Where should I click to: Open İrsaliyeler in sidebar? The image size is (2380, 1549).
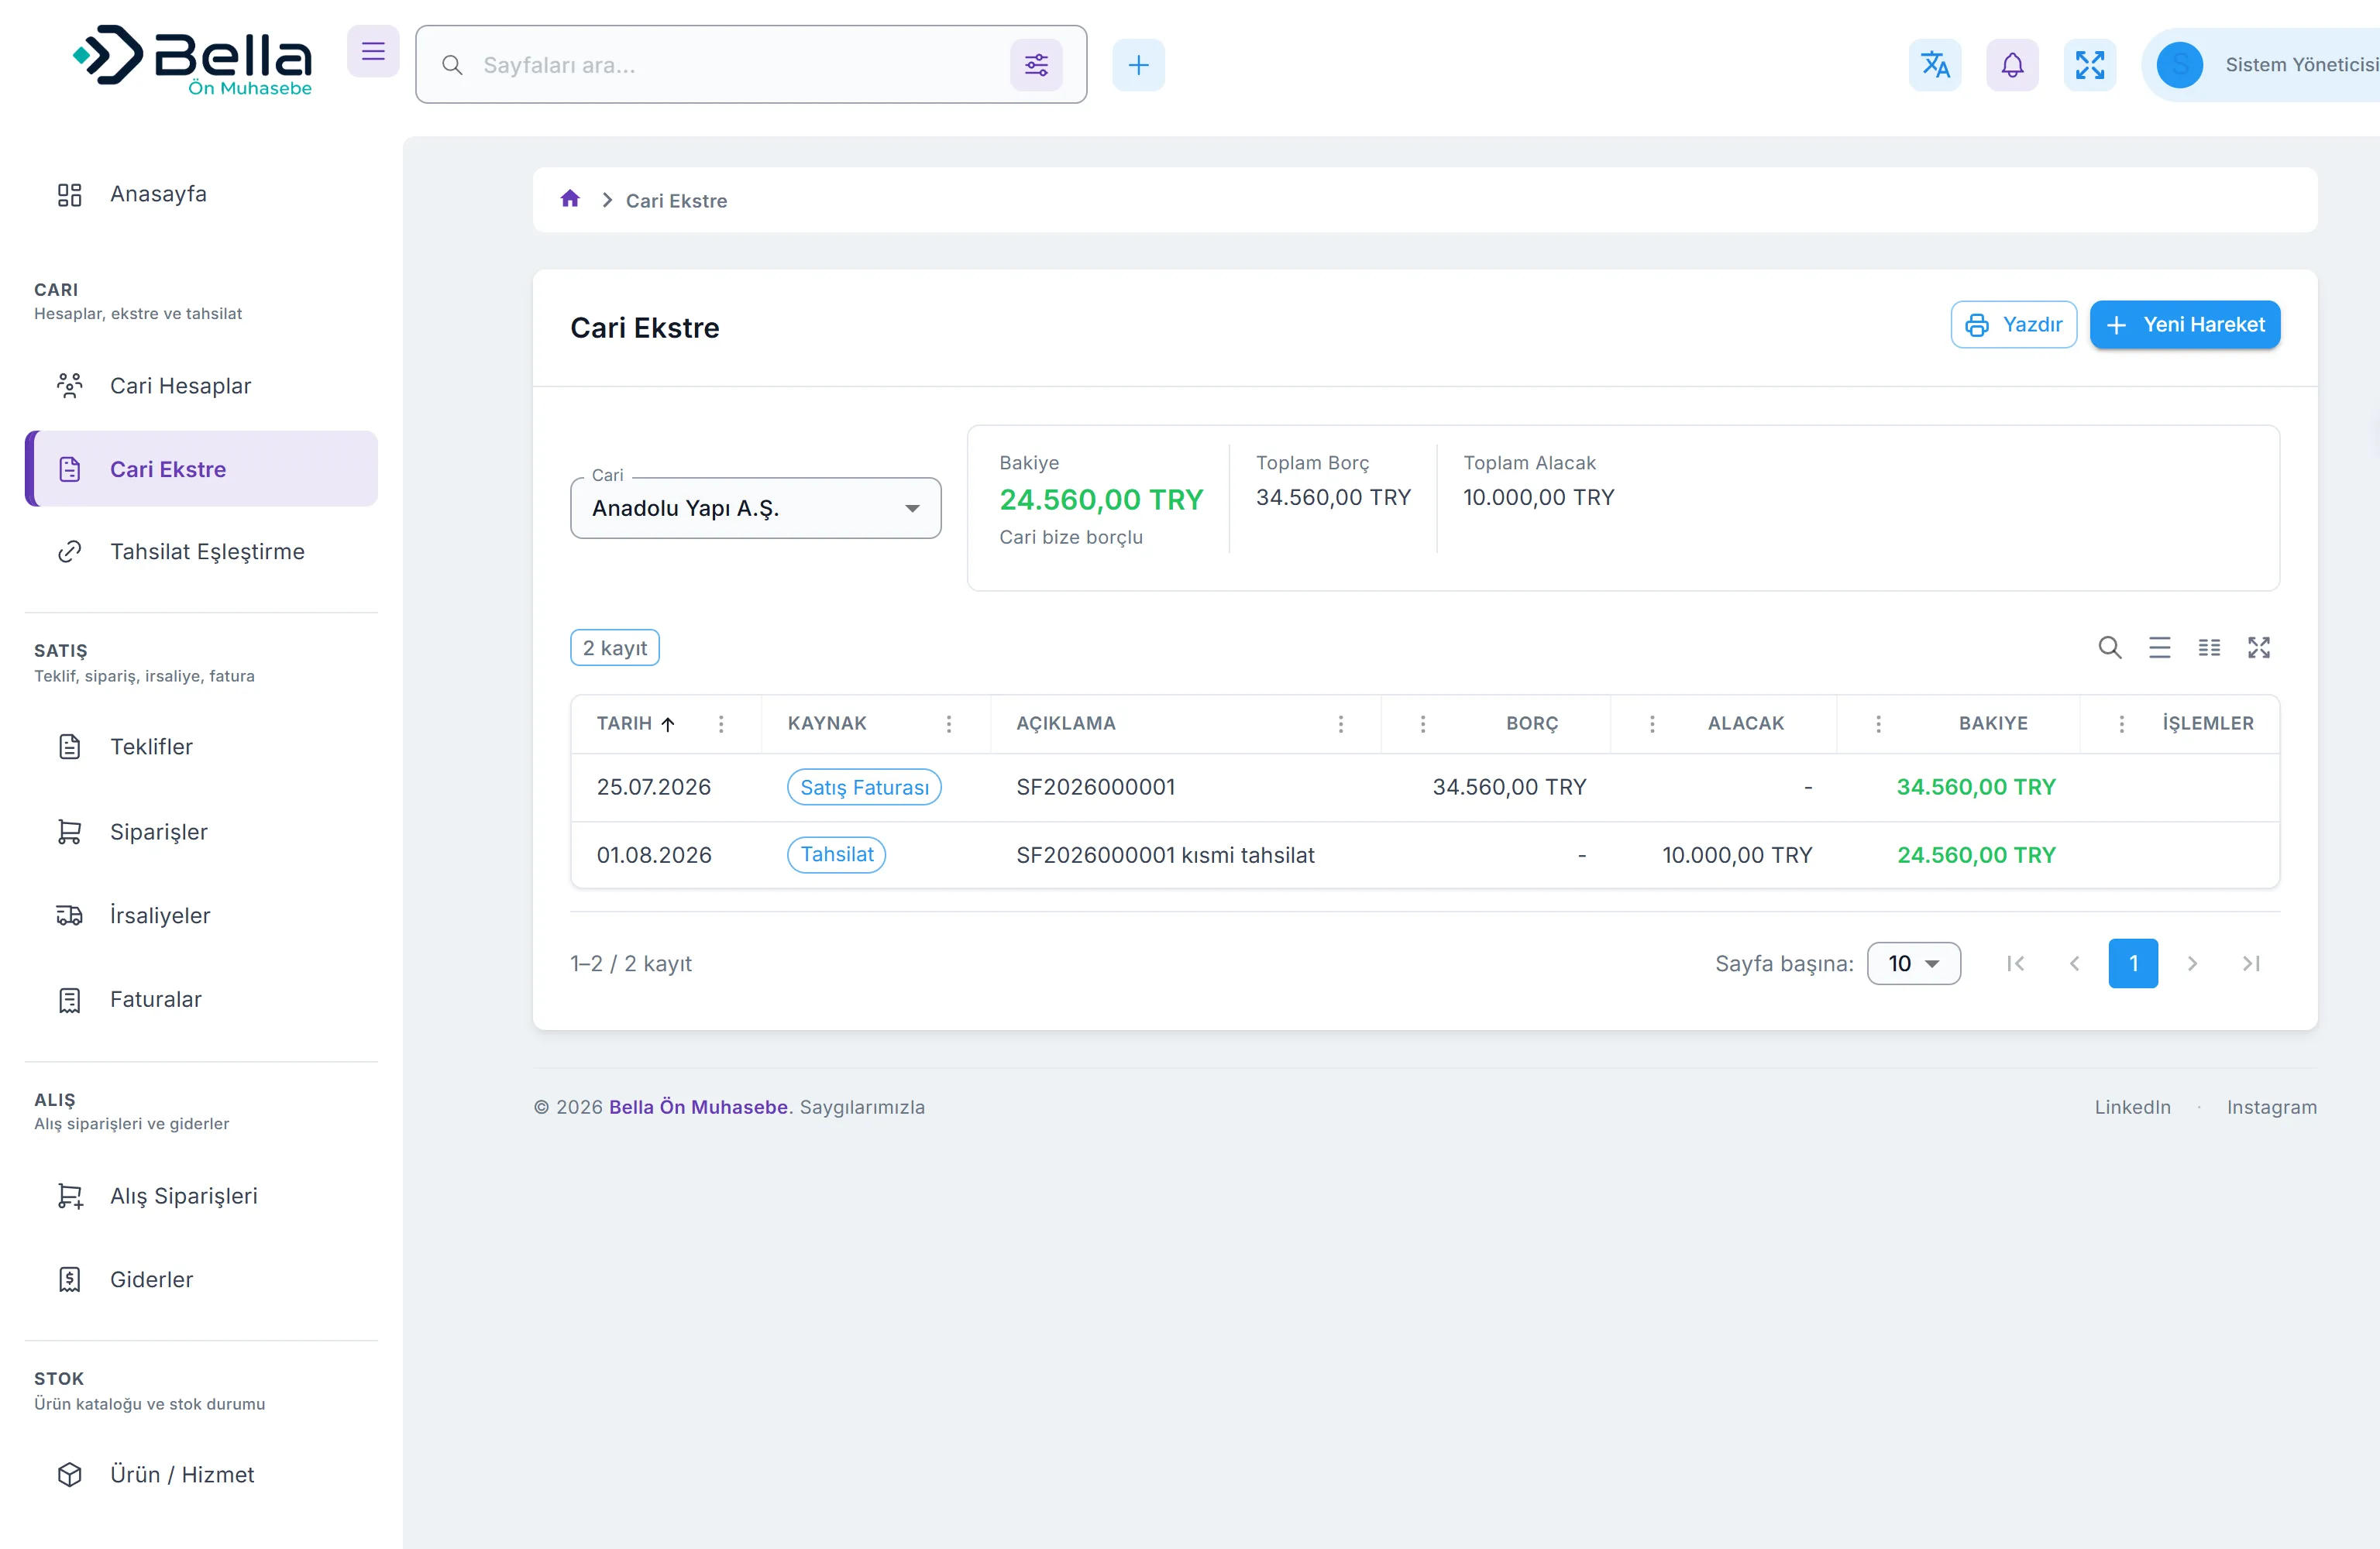pos(201,915)
